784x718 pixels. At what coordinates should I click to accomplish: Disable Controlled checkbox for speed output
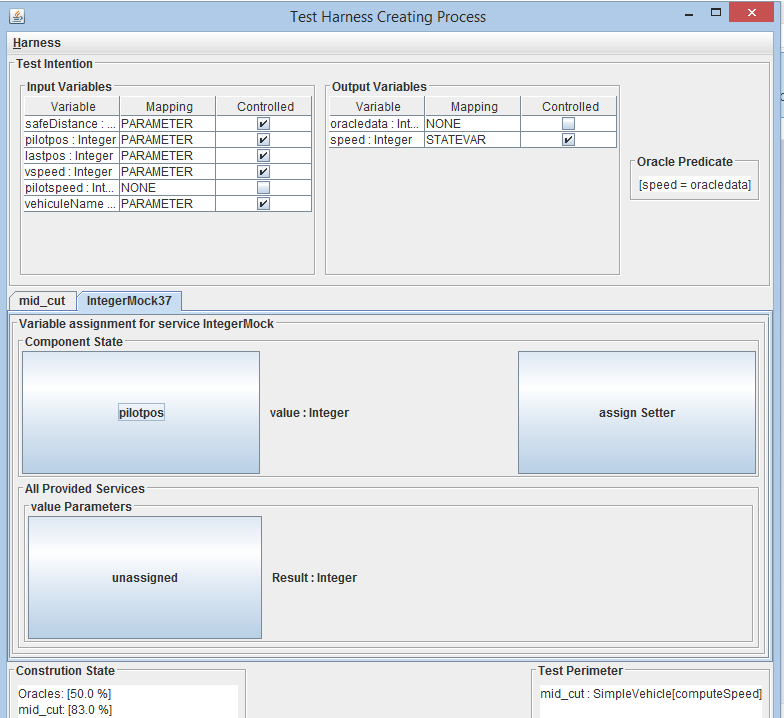coord(568,140)
